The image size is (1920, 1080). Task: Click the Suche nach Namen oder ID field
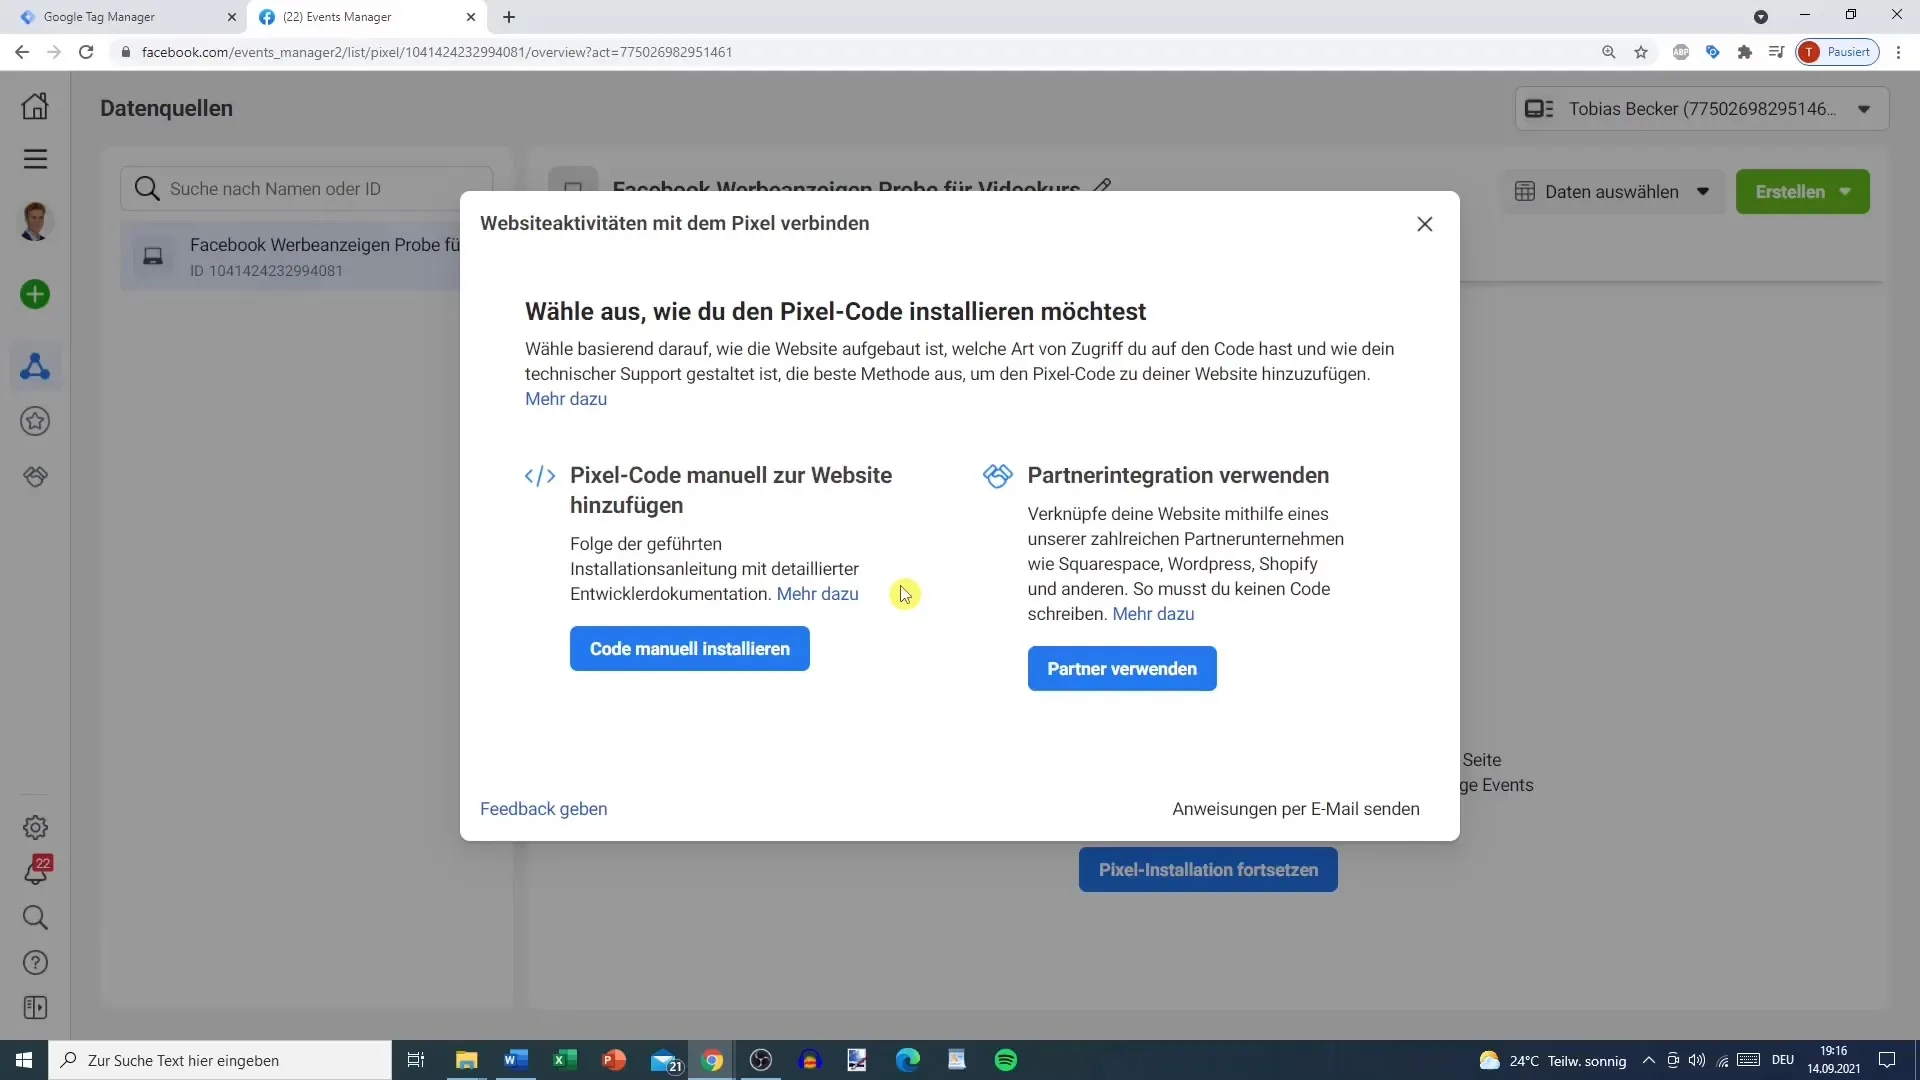click(307, 189)
